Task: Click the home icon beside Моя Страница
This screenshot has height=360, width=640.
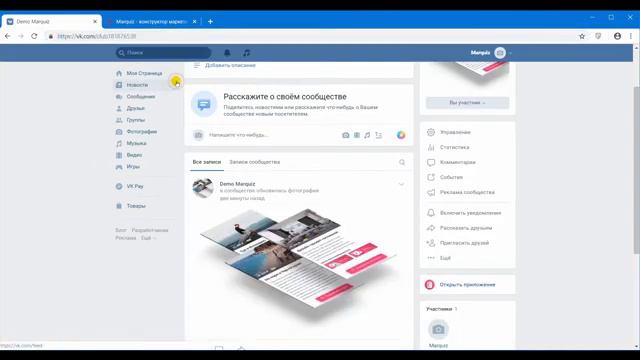Action: click(x=119, y=73)
